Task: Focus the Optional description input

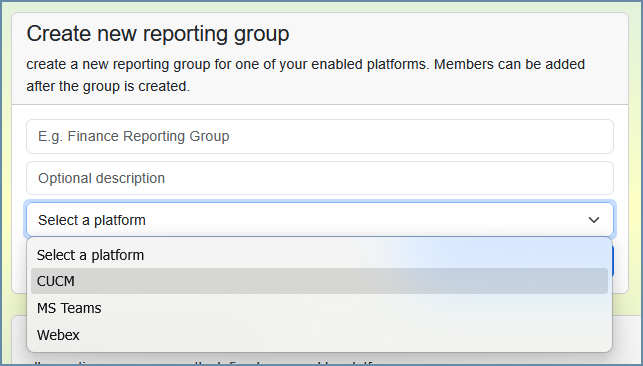Action: tap(320, 178)
